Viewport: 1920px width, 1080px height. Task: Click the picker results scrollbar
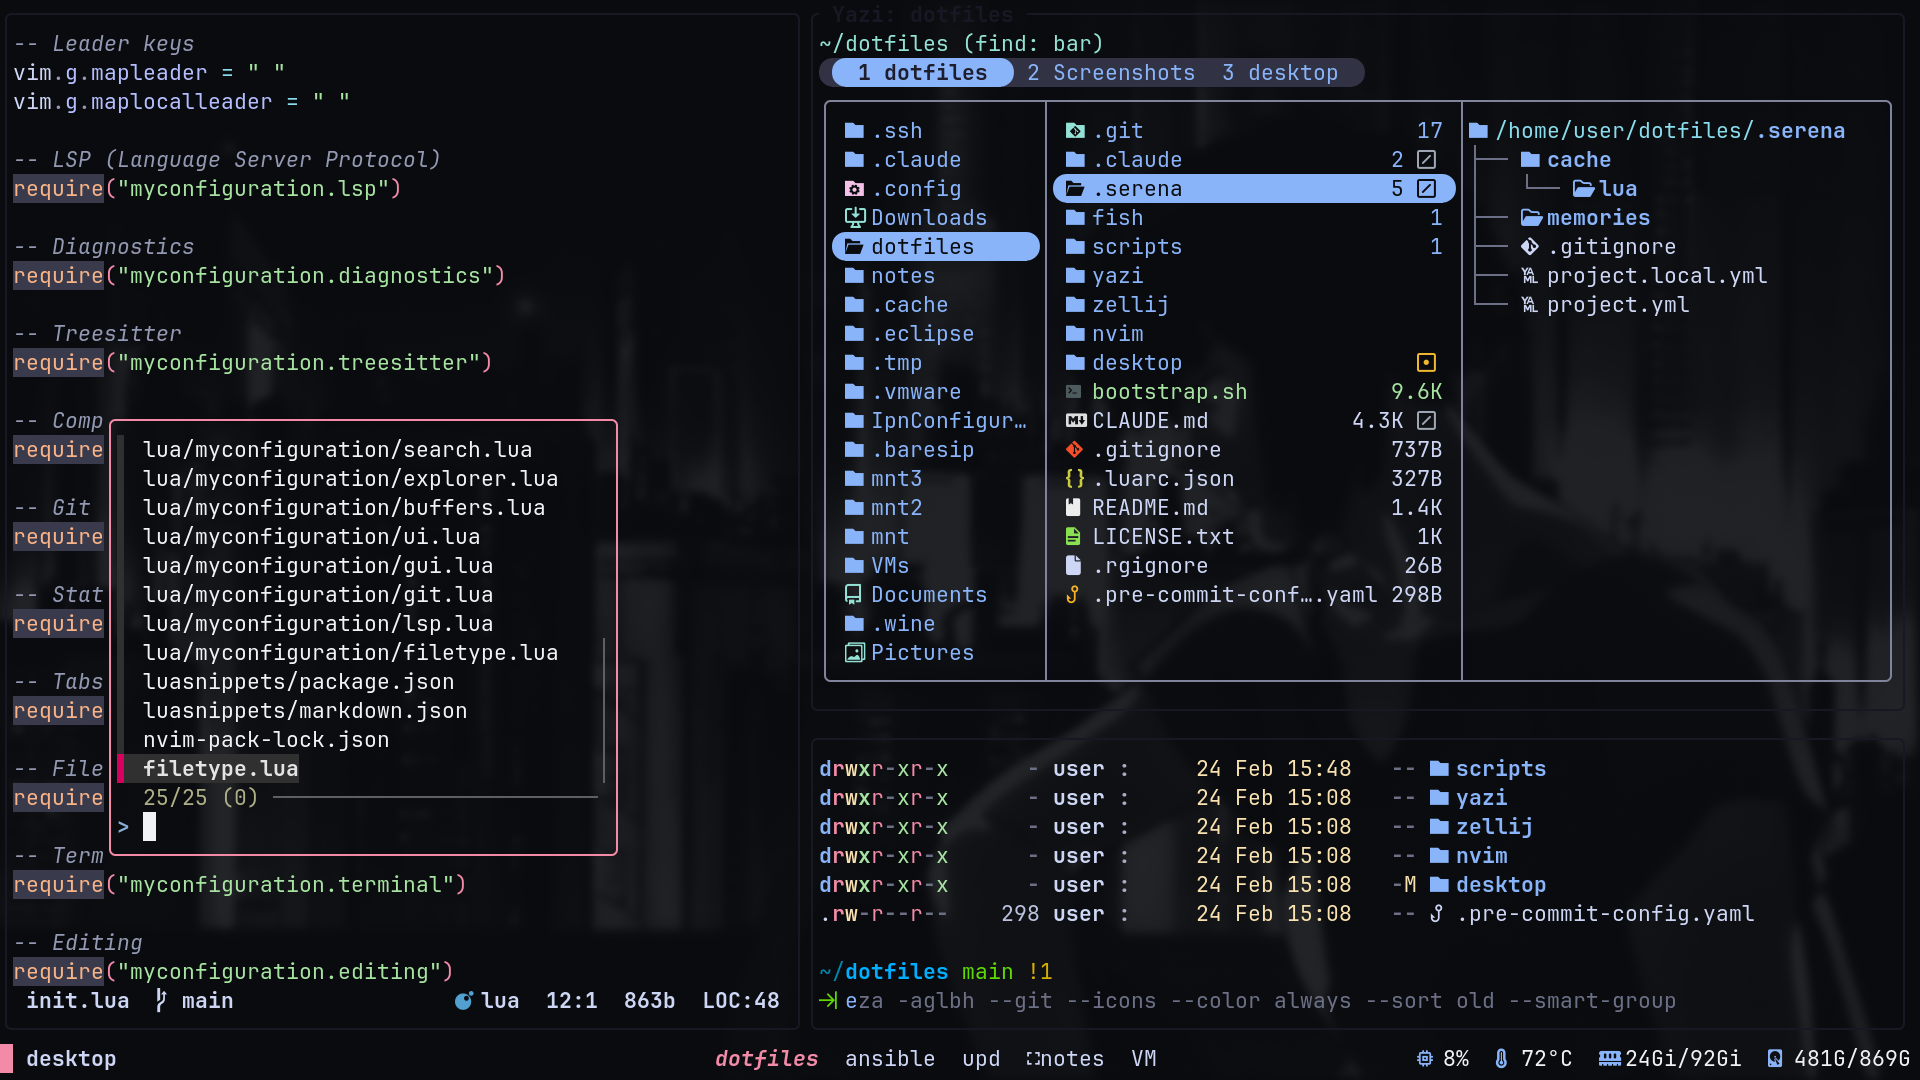604,711
